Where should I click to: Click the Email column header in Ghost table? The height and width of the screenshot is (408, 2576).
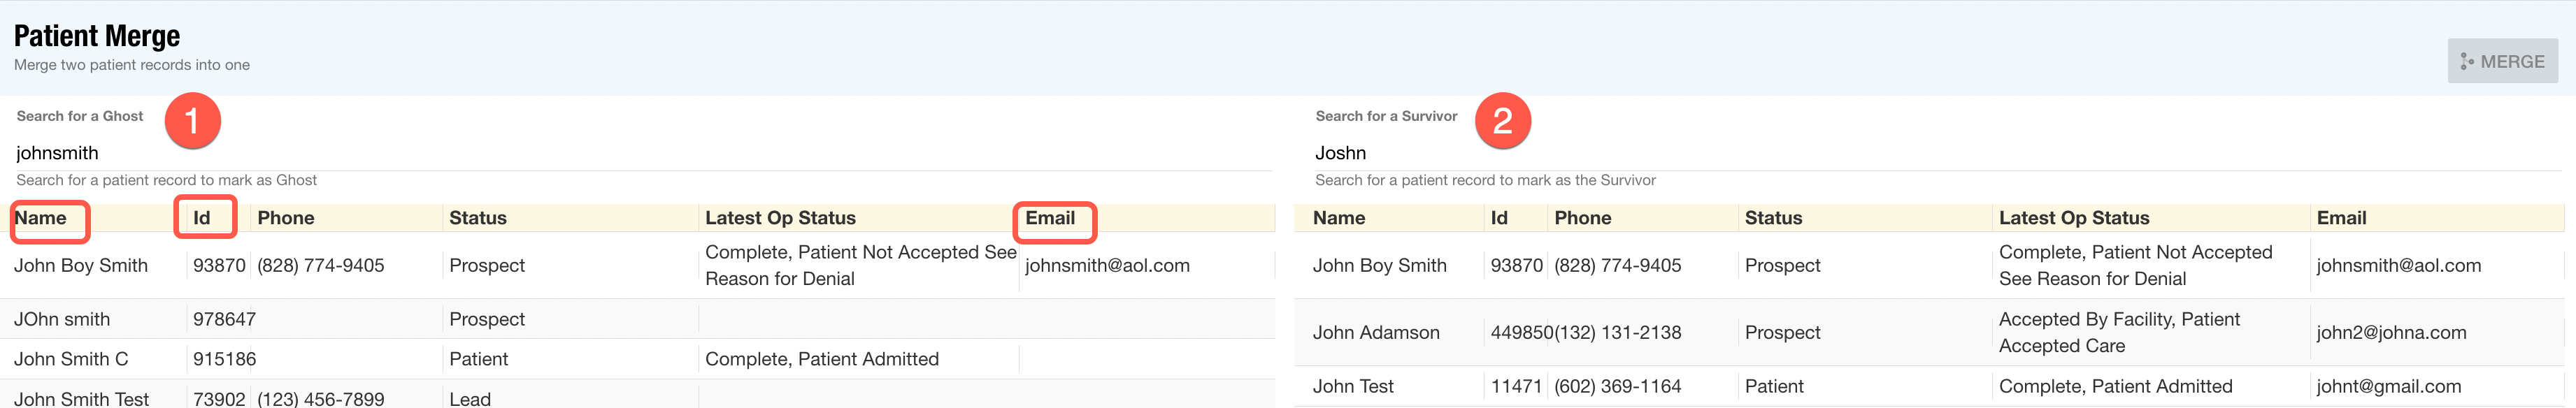point(1050,218)
